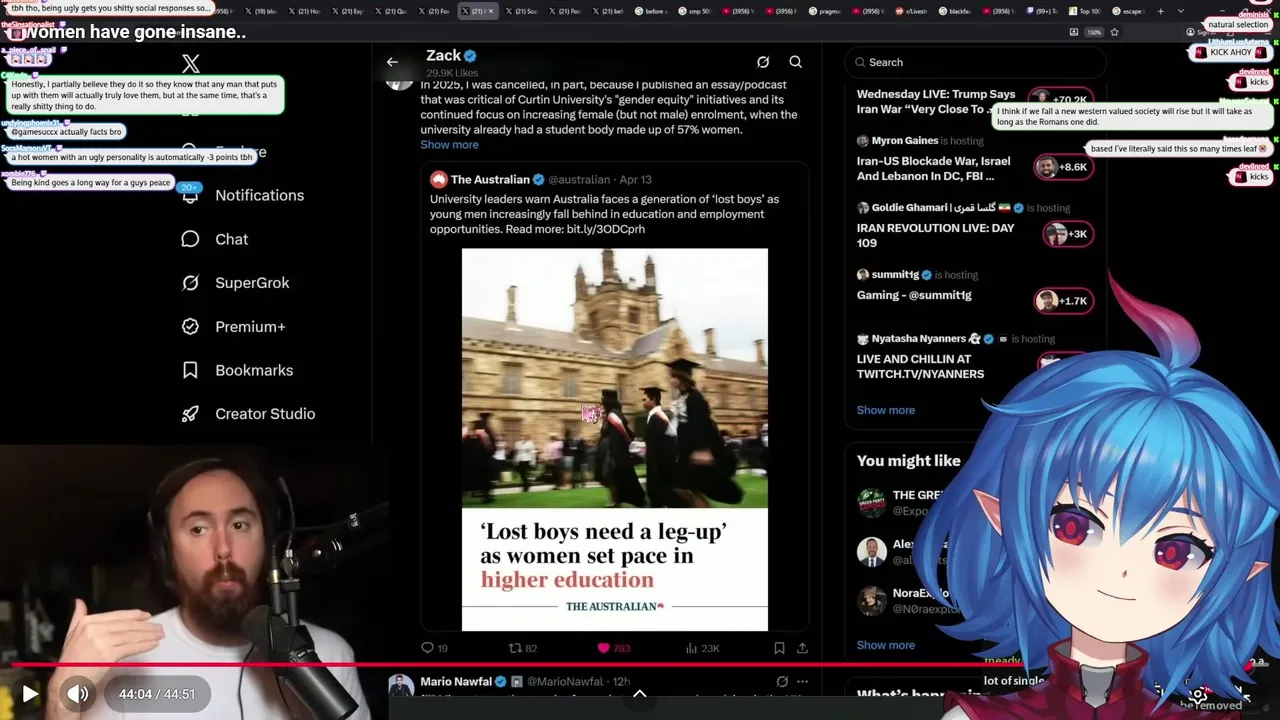Open IRAN REVOLUTION LIVE: DAY 109 broadcast
This screenshot has width=1280, height=720.
(x=935, y=235)
